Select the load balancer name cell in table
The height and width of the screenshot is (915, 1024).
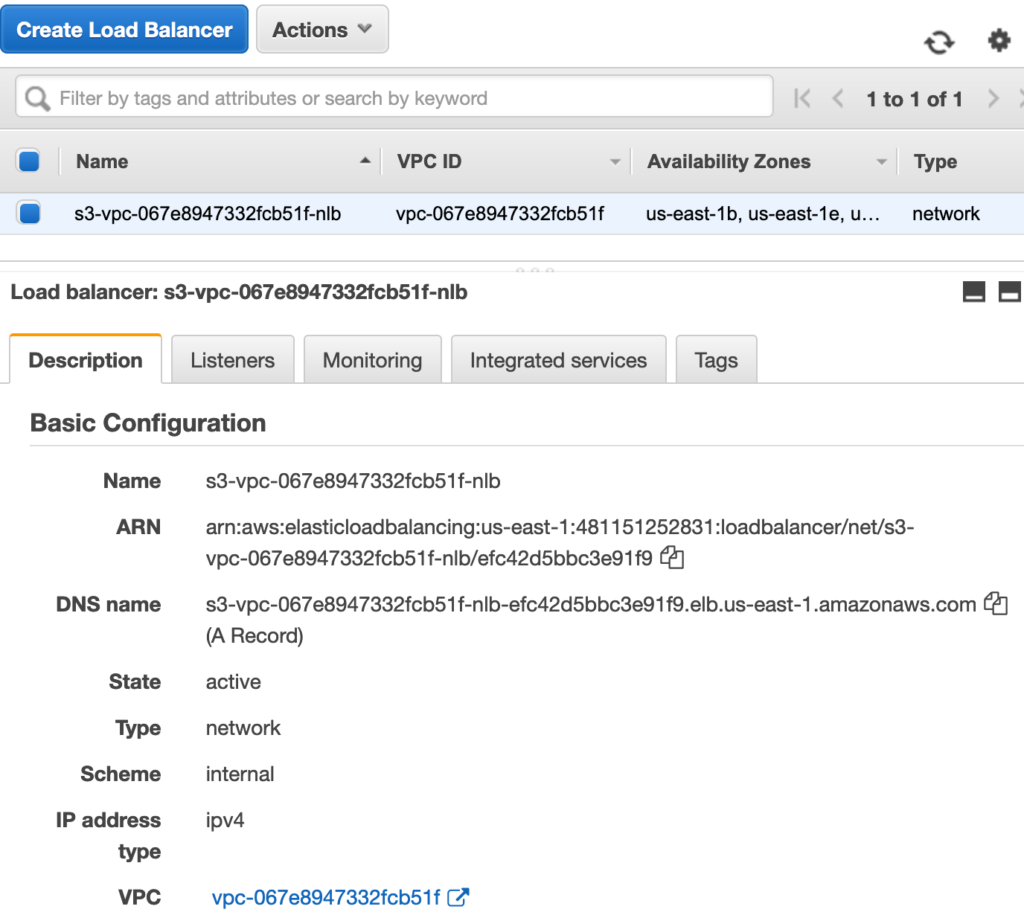pyautogui.click(x=208, y=214)
